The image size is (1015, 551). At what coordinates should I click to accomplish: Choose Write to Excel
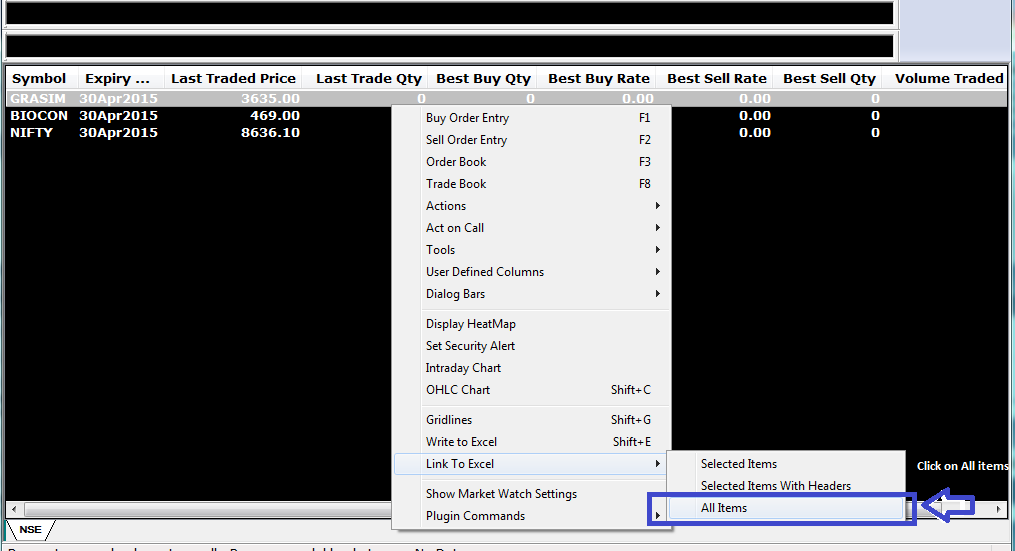tap(461, 442)
